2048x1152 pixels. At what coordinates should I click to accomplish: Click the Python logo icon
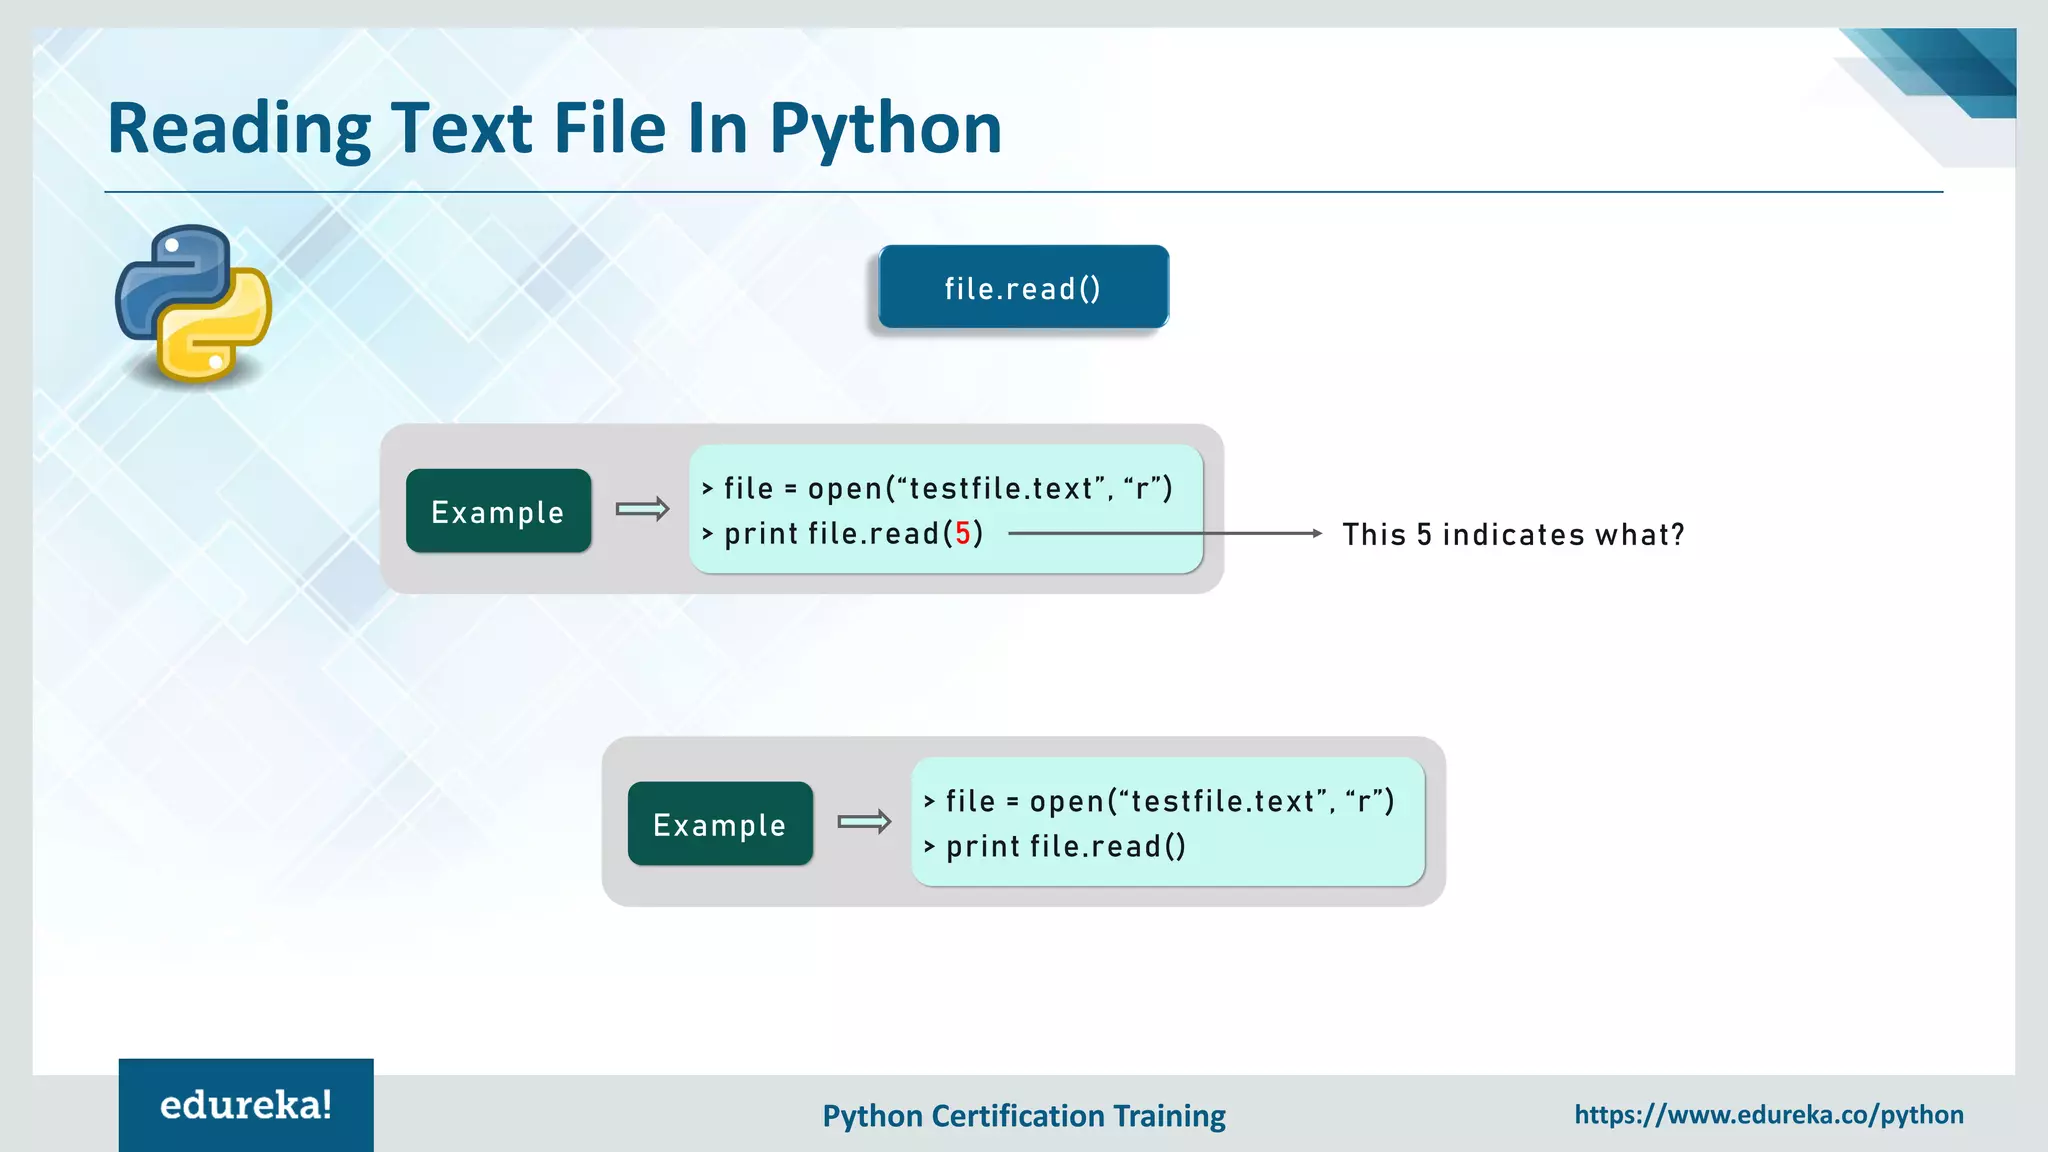click(x=193, y=303)
